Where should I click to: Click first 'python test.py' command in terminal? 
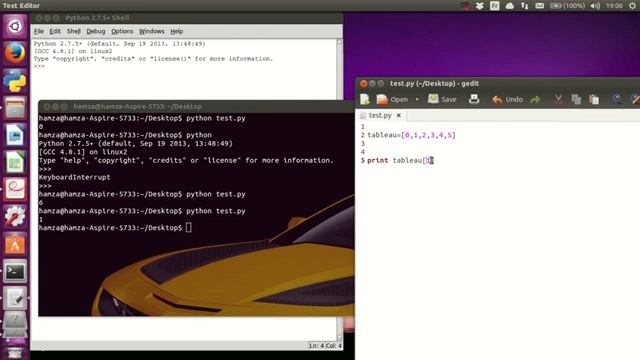click(x=216, y=118)
